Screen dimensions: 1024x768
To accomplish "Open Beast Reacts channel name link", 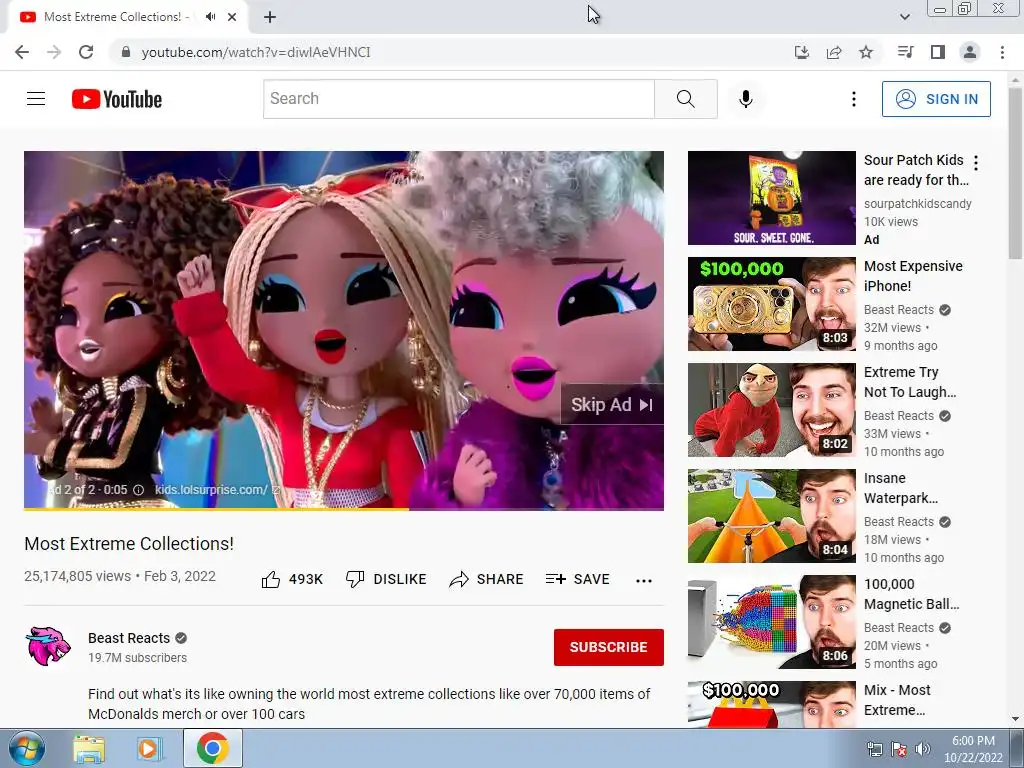I will coord(129,638).
